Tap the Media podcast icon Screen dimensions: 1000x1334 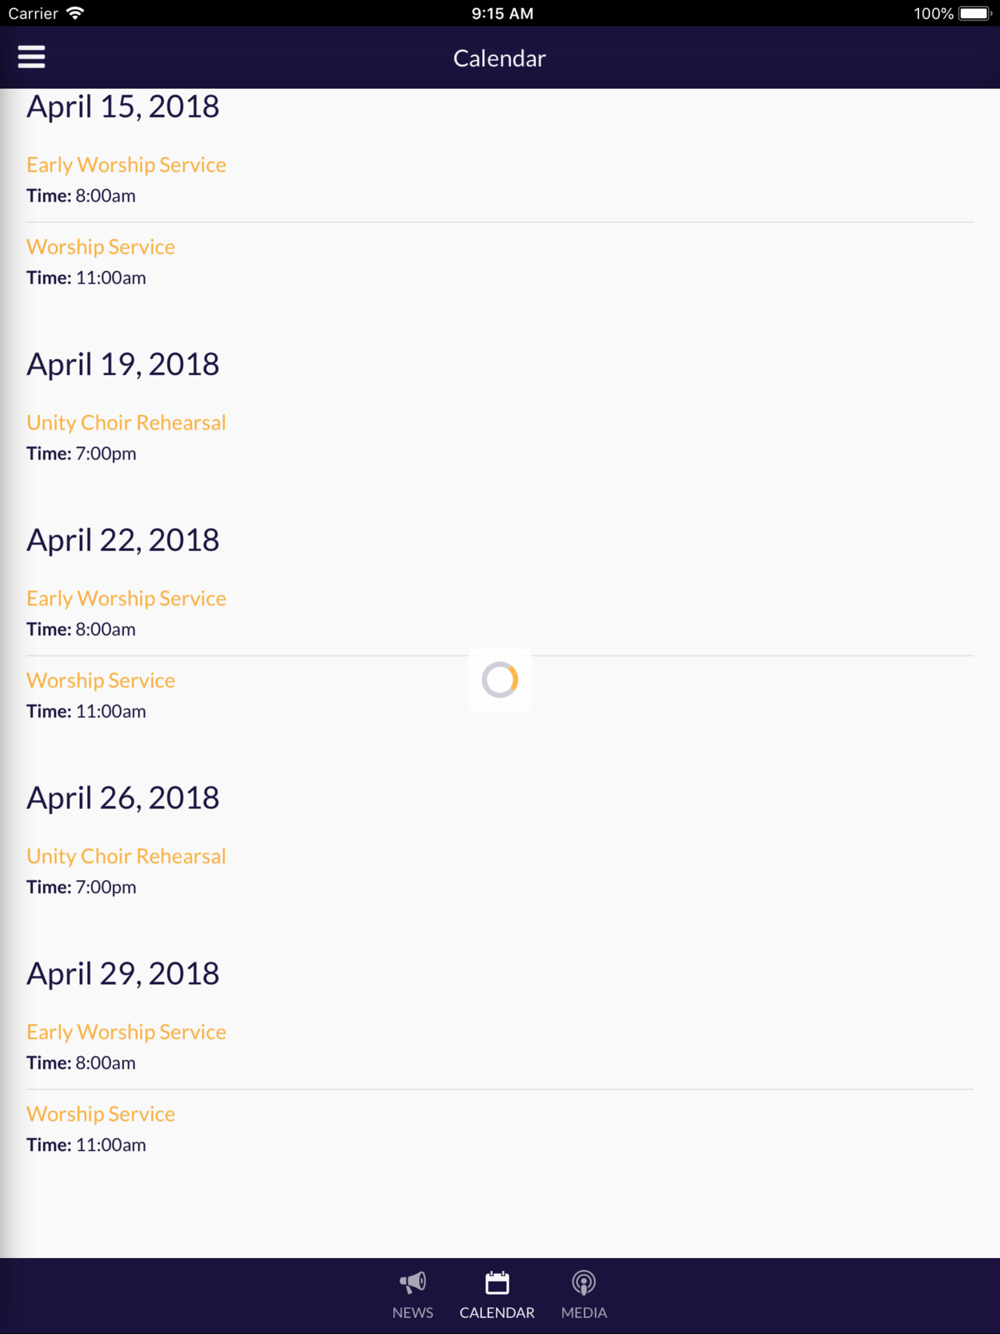(x=584, y=1283)
